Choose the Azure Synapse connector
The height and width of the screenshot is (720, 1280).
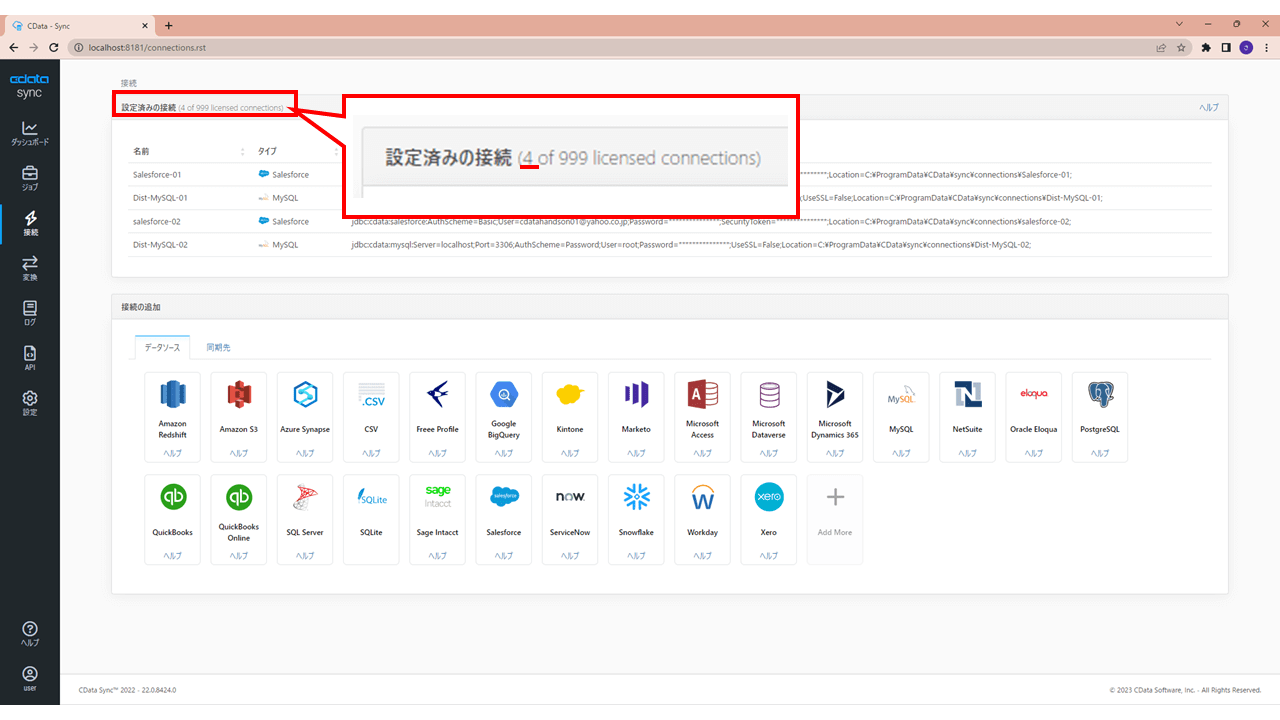click(305, 417)
